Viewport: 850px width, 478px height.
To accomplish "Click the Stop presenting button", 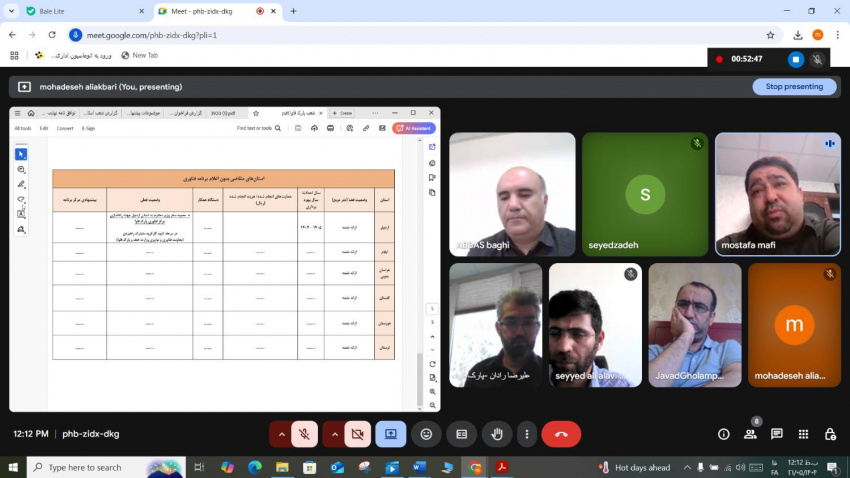I will [x=794, y=87].
